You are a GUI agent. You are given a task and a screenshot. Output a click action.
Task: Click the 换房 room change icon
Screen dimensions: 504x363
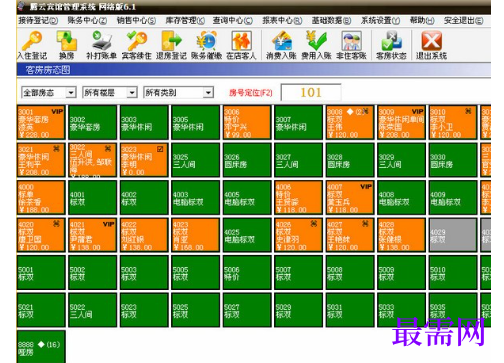tap(67, 45)
